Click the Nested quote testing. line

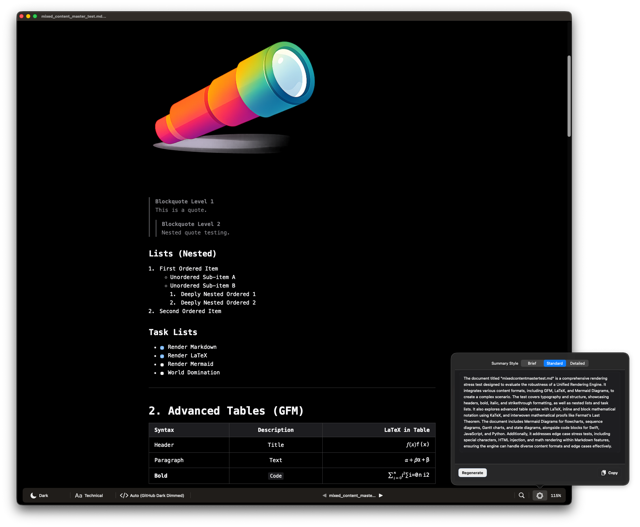coord(196,233)
